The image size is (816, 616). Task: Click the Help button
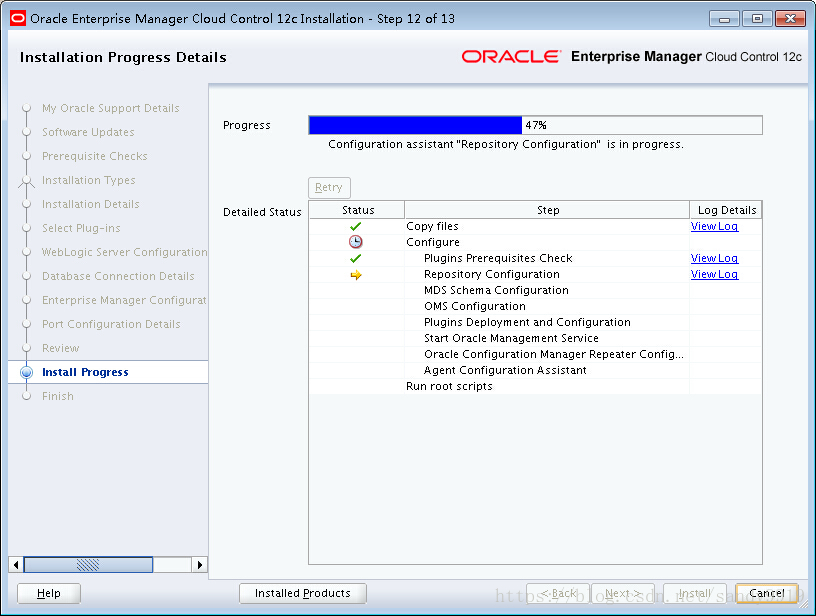click(49, 593)
